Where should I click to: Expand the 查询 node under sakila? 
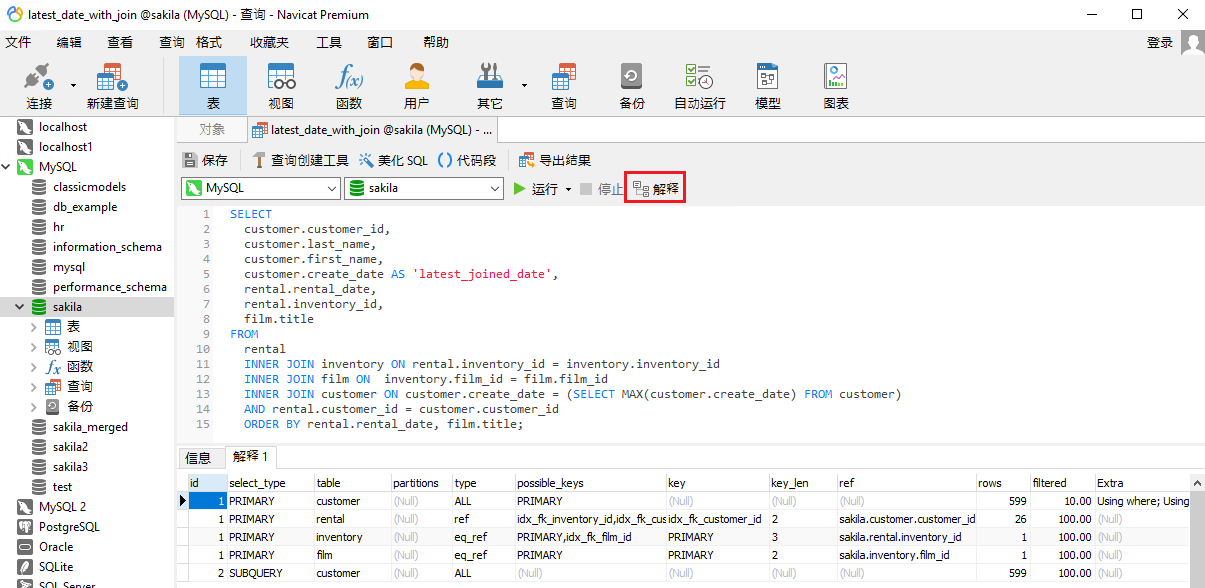34,387
